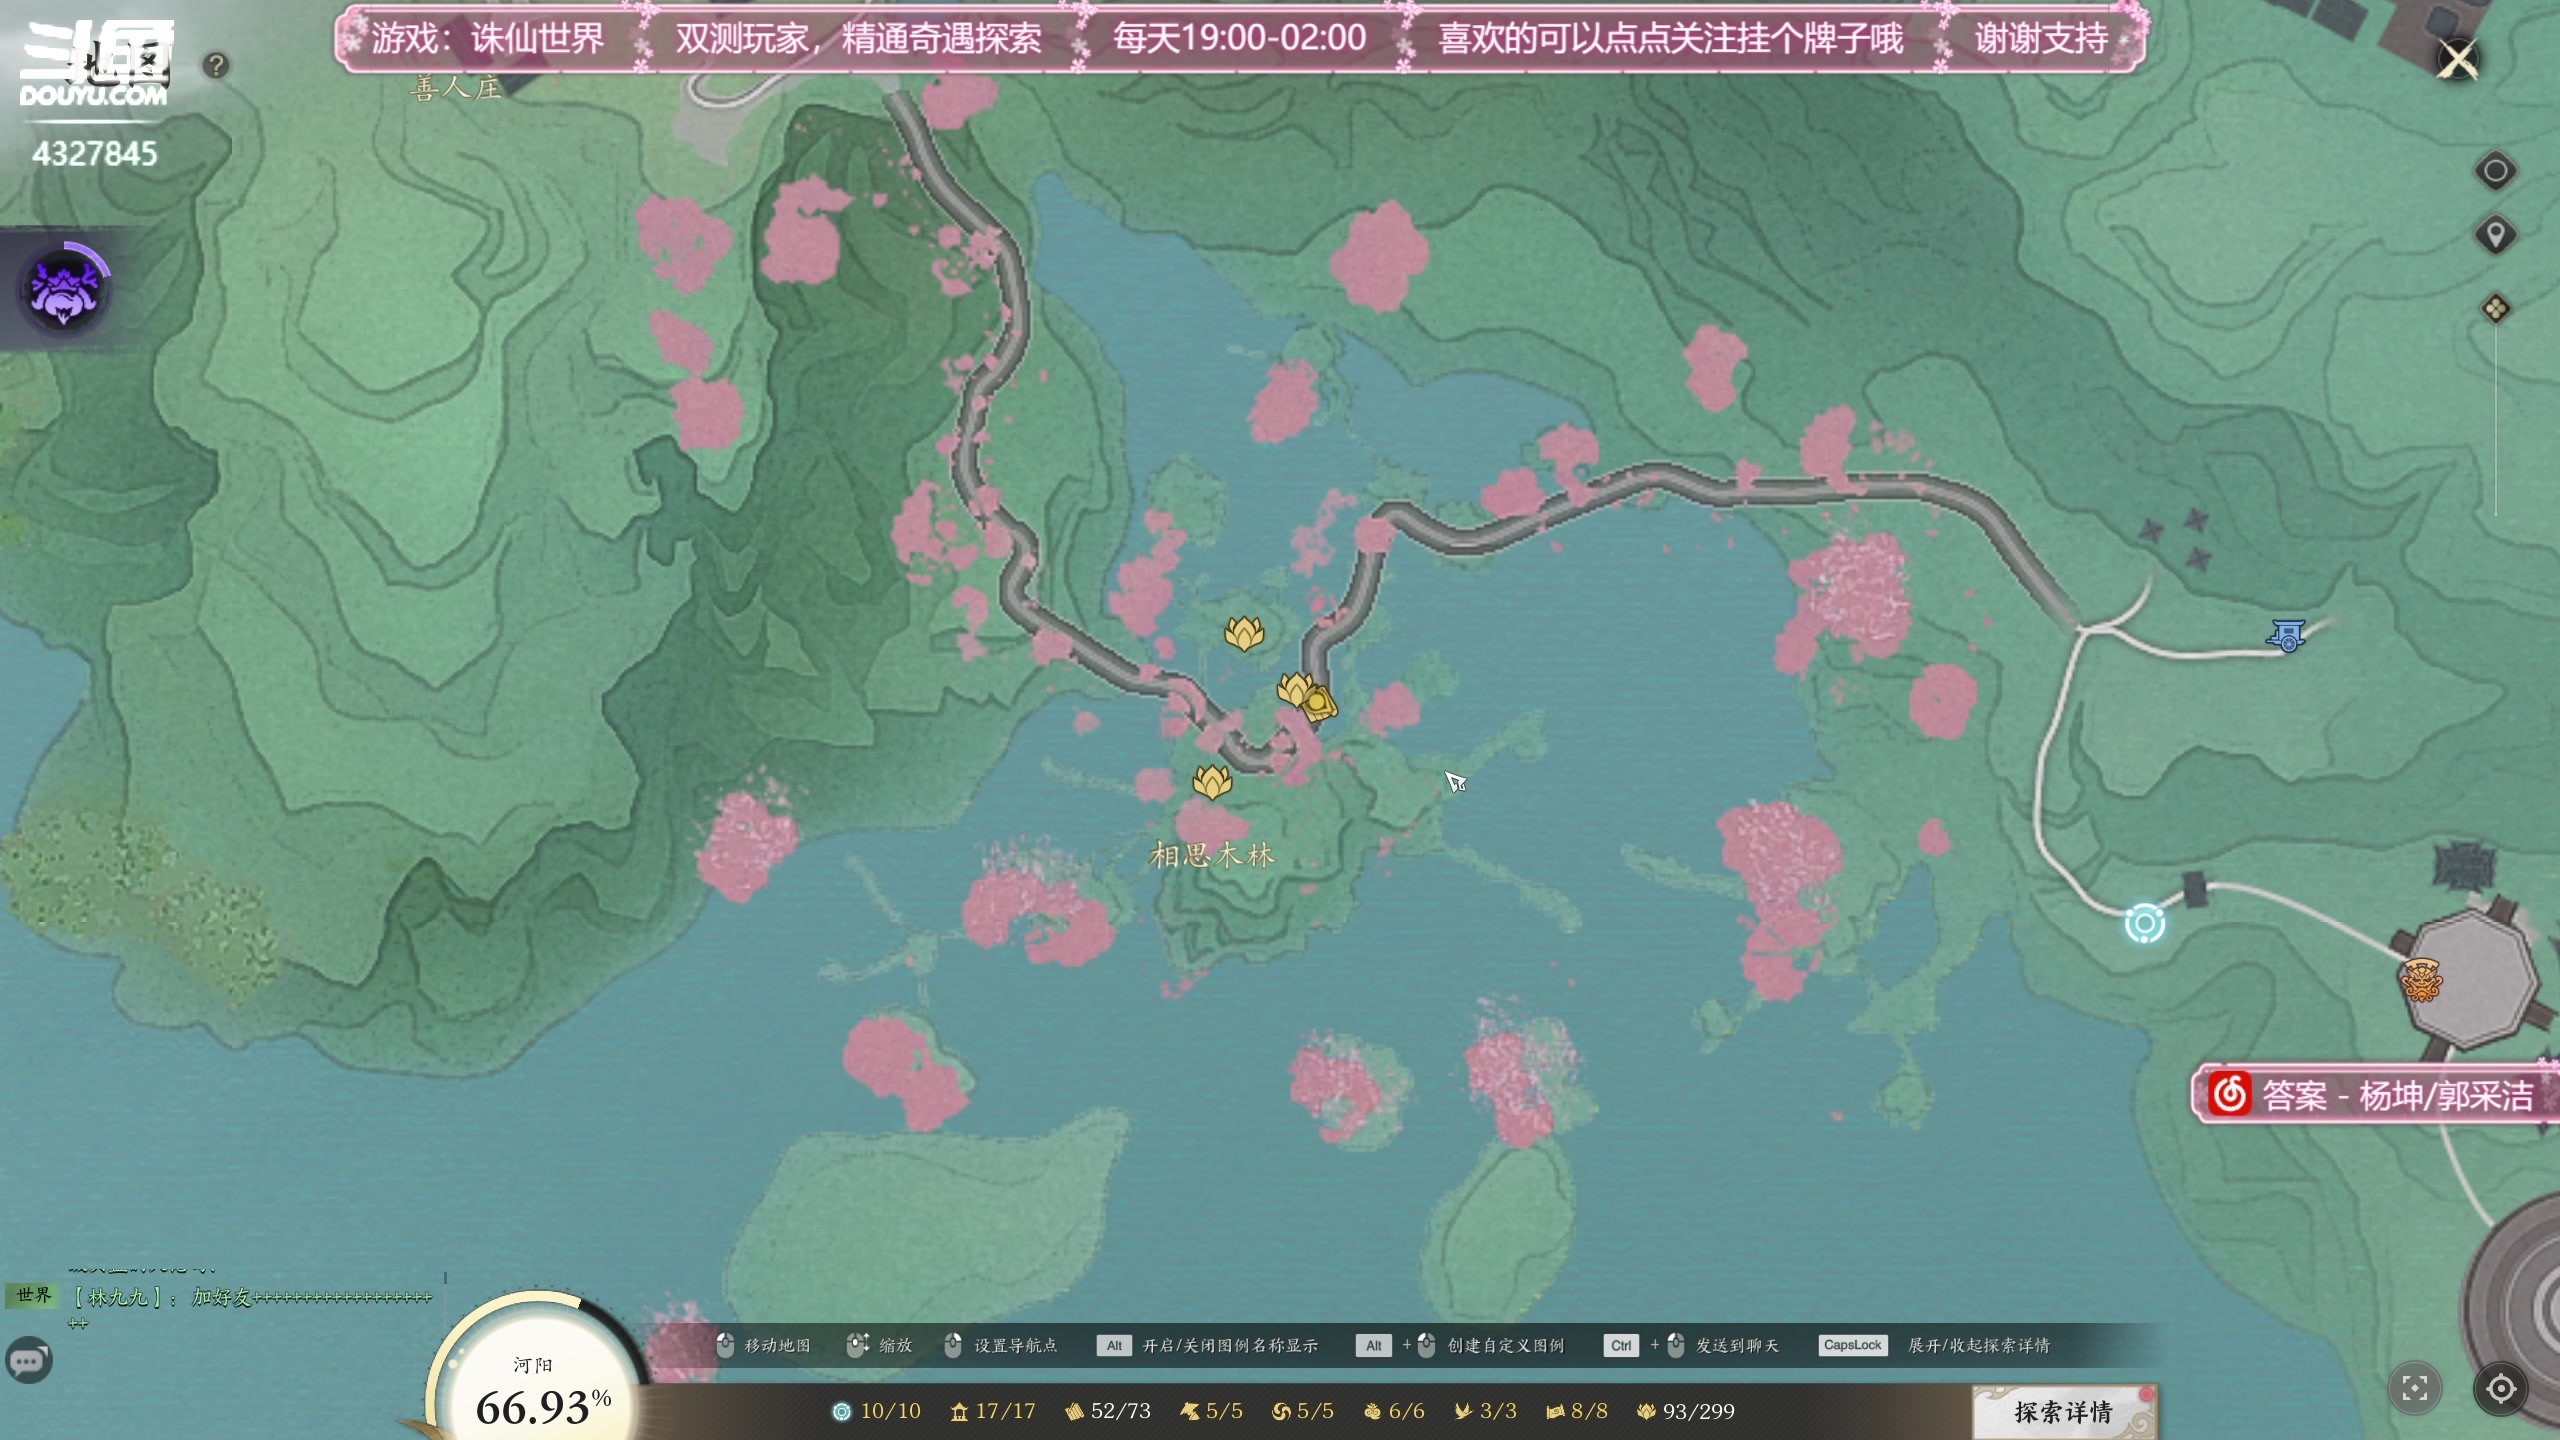The height and width of the screenshot is (1440, 2560).
Task: Click the 谢谢支持 banner text
Action: 2041,38
